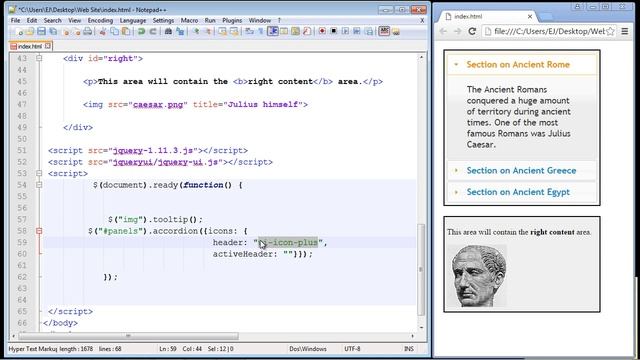Image resolution: width=640 pixels, height=360 pixels.
Task: Collapse function fold at line 54
Action: [x=39, y=185]
